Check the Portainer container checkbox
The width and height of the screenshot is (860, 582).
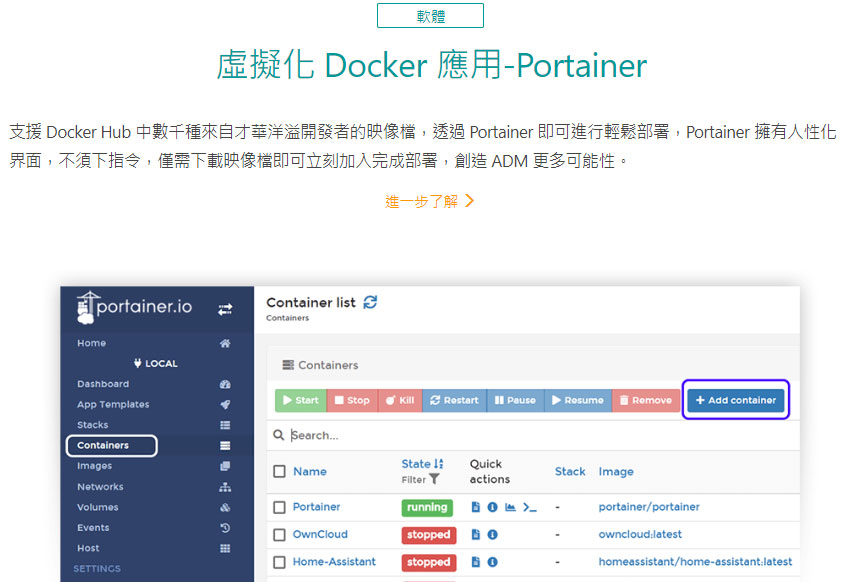click(x=280, y=507)
